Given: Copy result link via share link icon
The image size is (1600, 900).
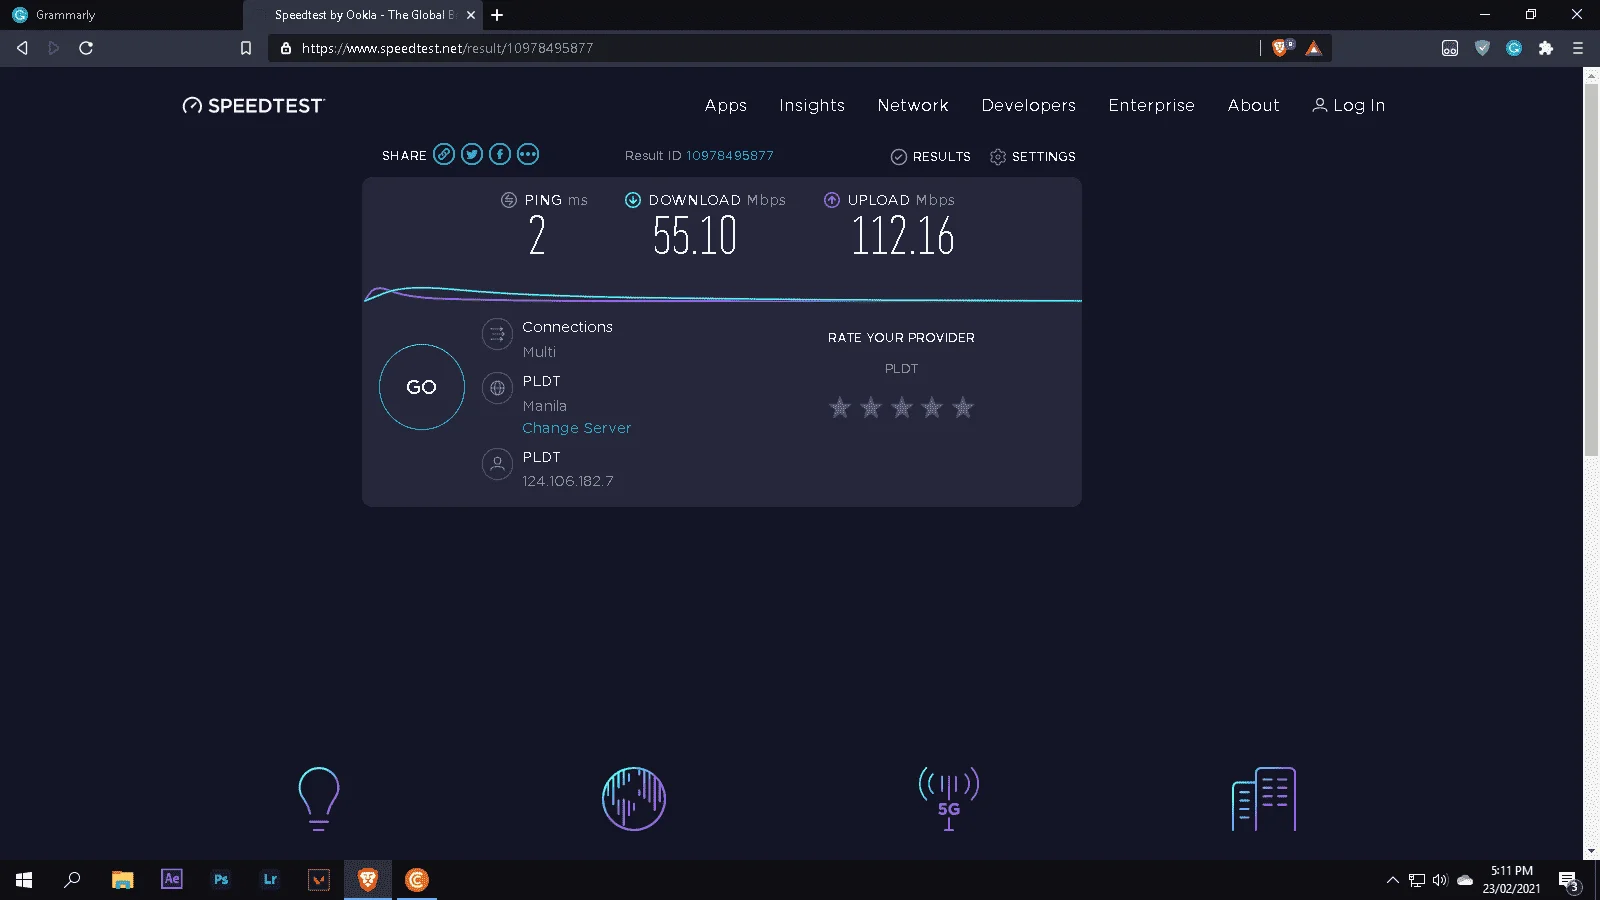Looking at the screenshot, I should coord(444,154).
